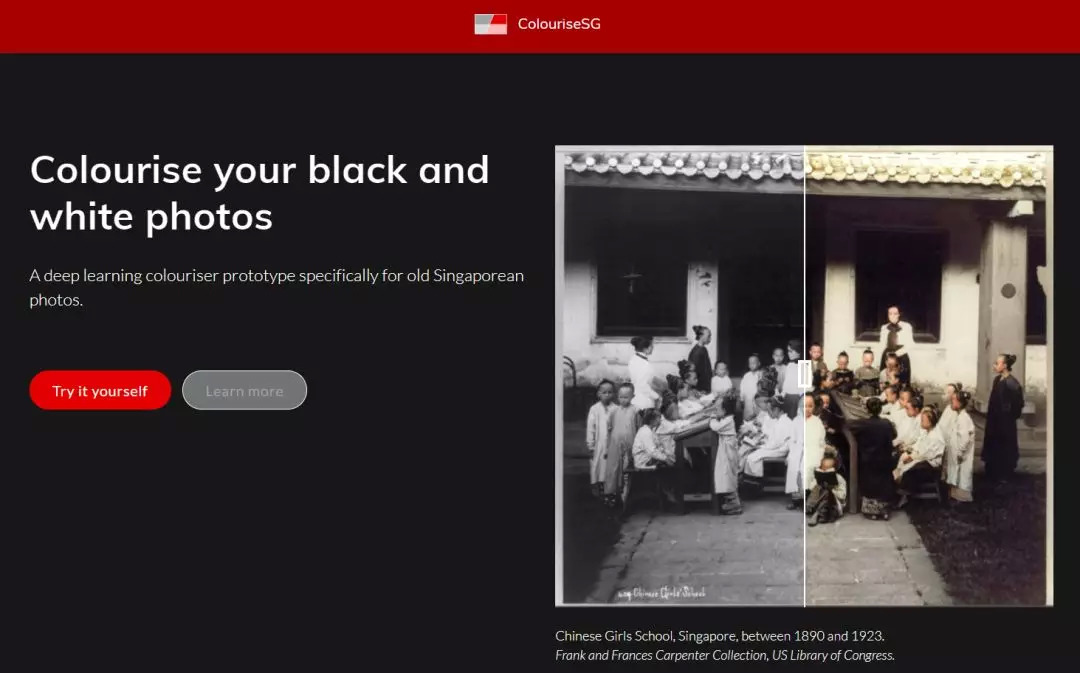The height and width of the screenshot is (673, 1080).
Task: Select the heading "Colourise your black and white photos"
Action: coord(260,193)
